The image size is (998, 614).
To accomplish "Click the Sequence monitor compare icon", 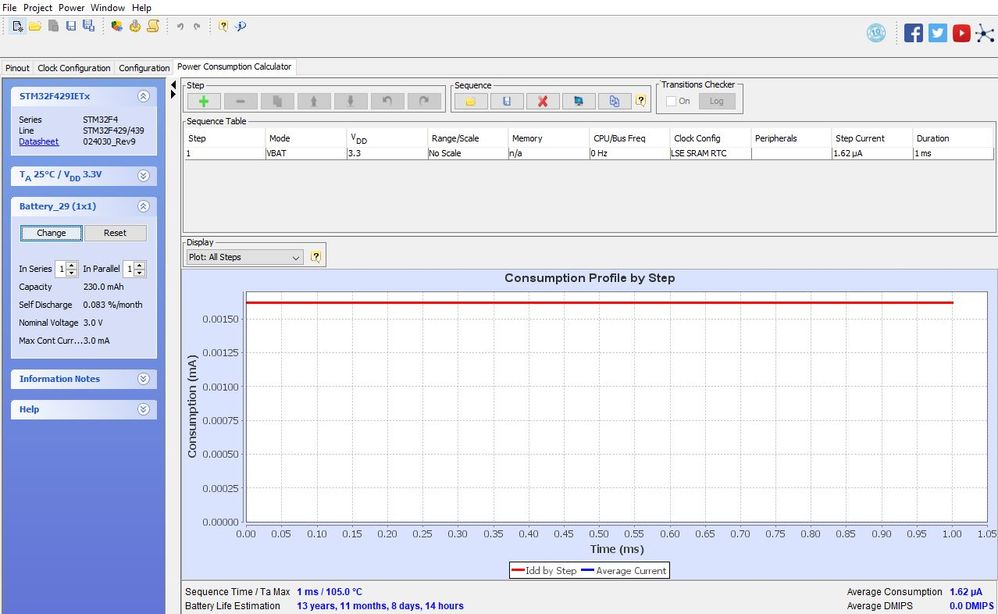I will click(579, 101).
